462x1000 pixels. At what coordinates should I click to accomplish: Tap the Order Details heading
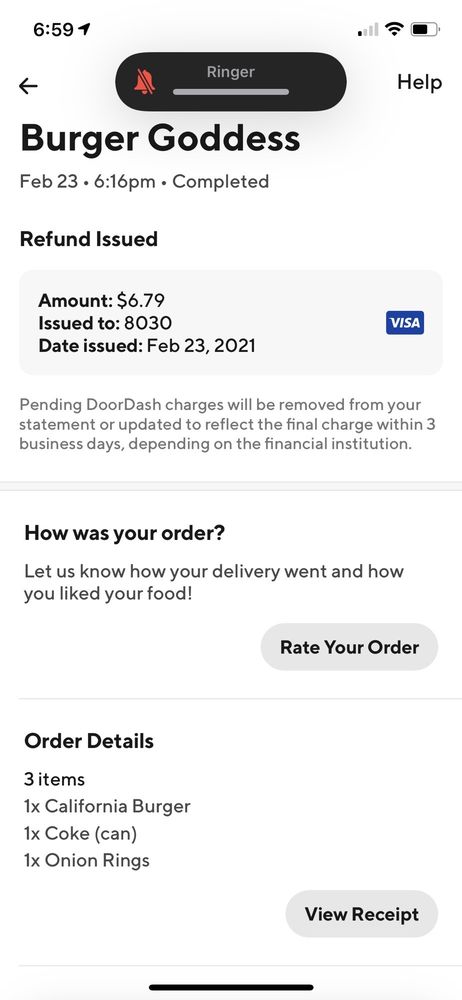89,741
